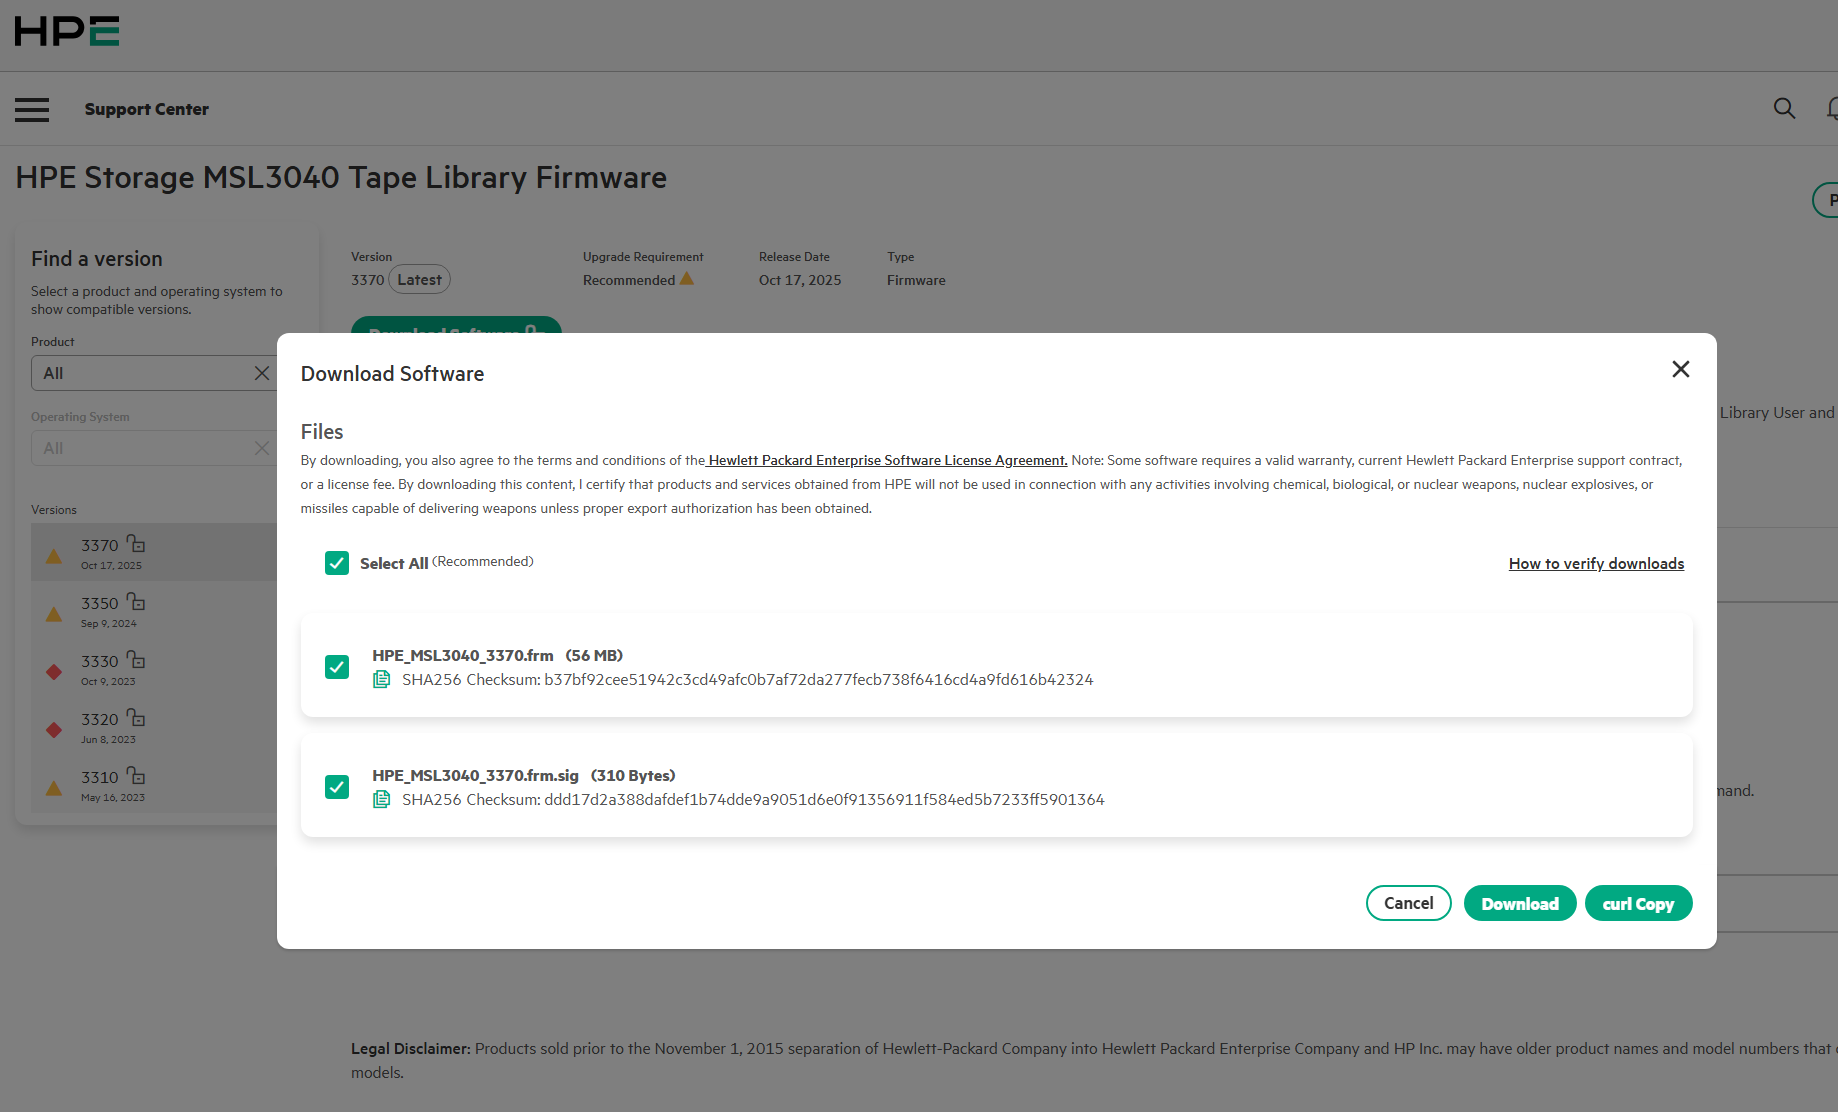This screenshot has height=1112, width=1838.
Task: Copy checksum icon for the .frm.sig file
Action: (x=381, y=800)
